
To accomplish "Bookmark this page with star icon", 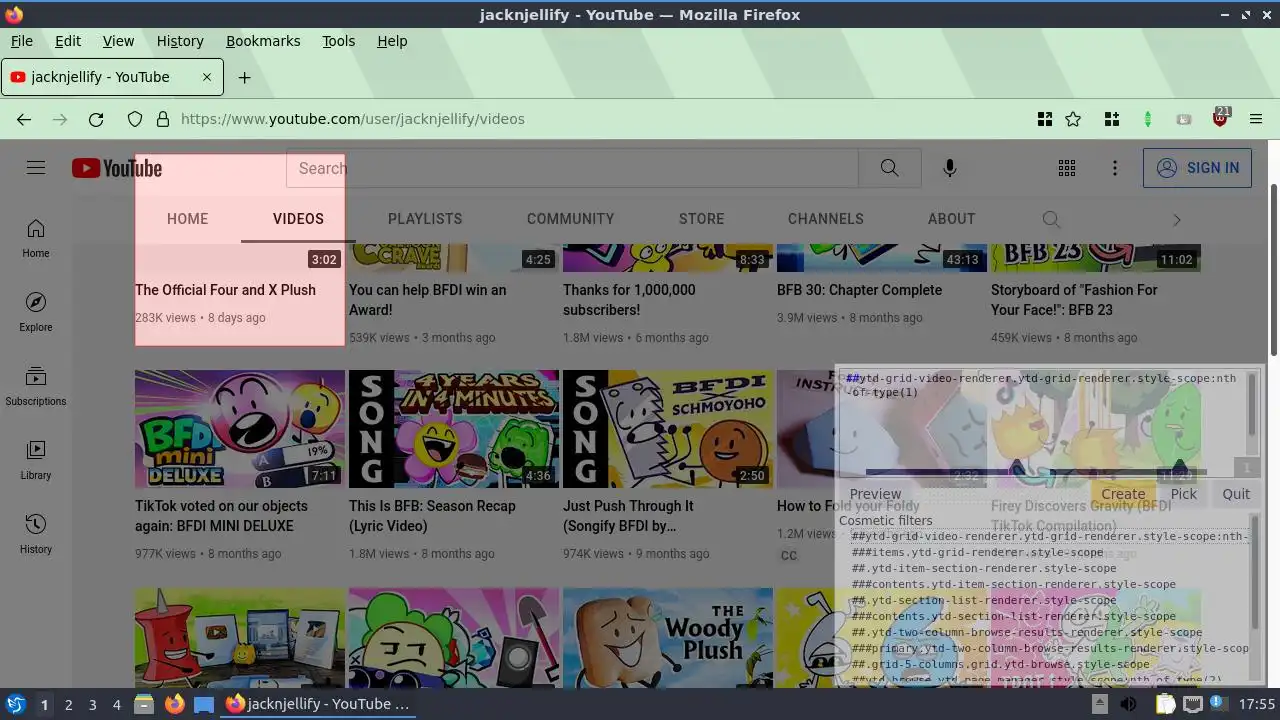I will pos(1073,119).
